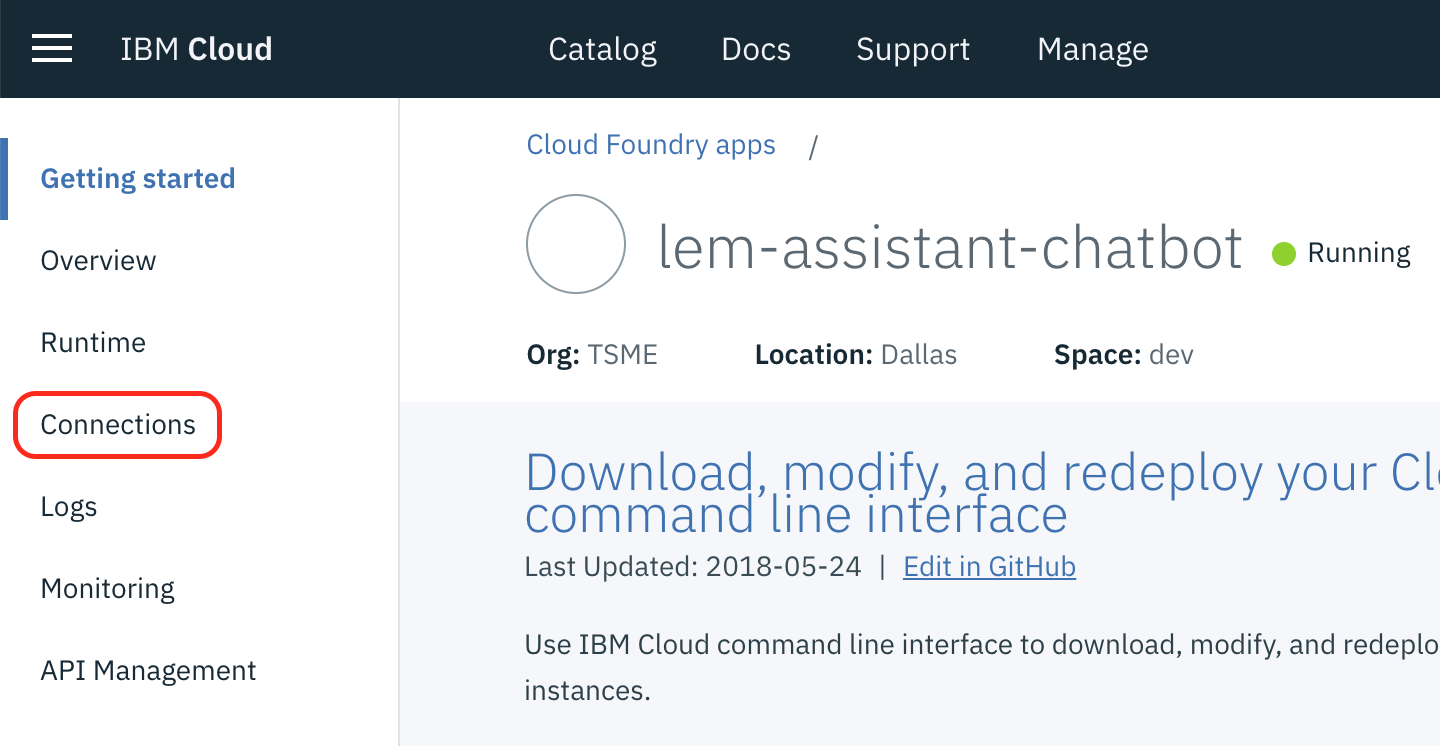Click the Last Updated: 2018-05-24 text
Viewport: 1440px width, 746px height.
693,567
